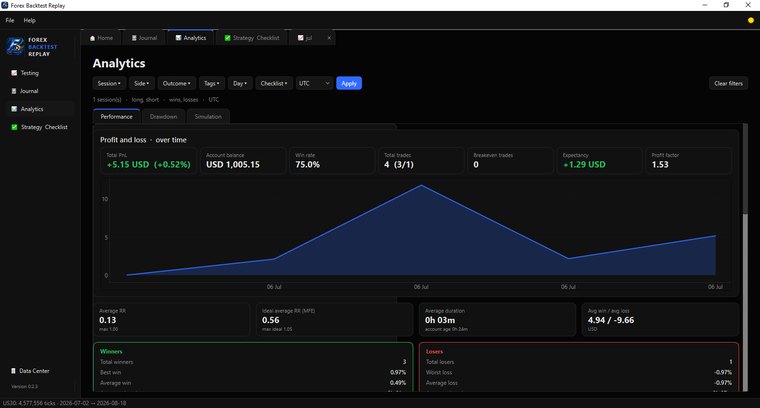Click the Expectancy +1.29 USD value

pyautogui.click(x=584, y=164)
